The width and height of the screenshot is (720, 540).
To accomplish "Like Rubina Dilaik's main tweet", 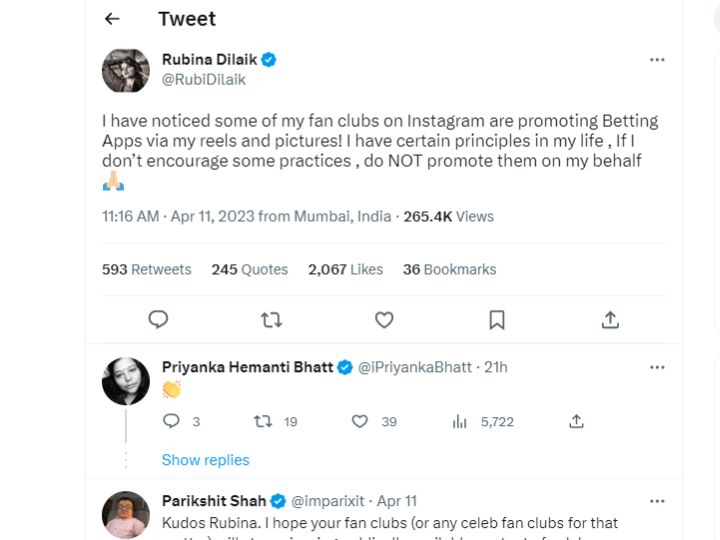I will 384,319.
